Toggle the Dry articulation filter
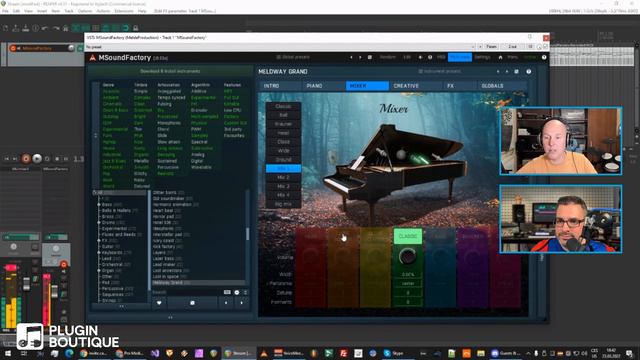 coord(160,110)
